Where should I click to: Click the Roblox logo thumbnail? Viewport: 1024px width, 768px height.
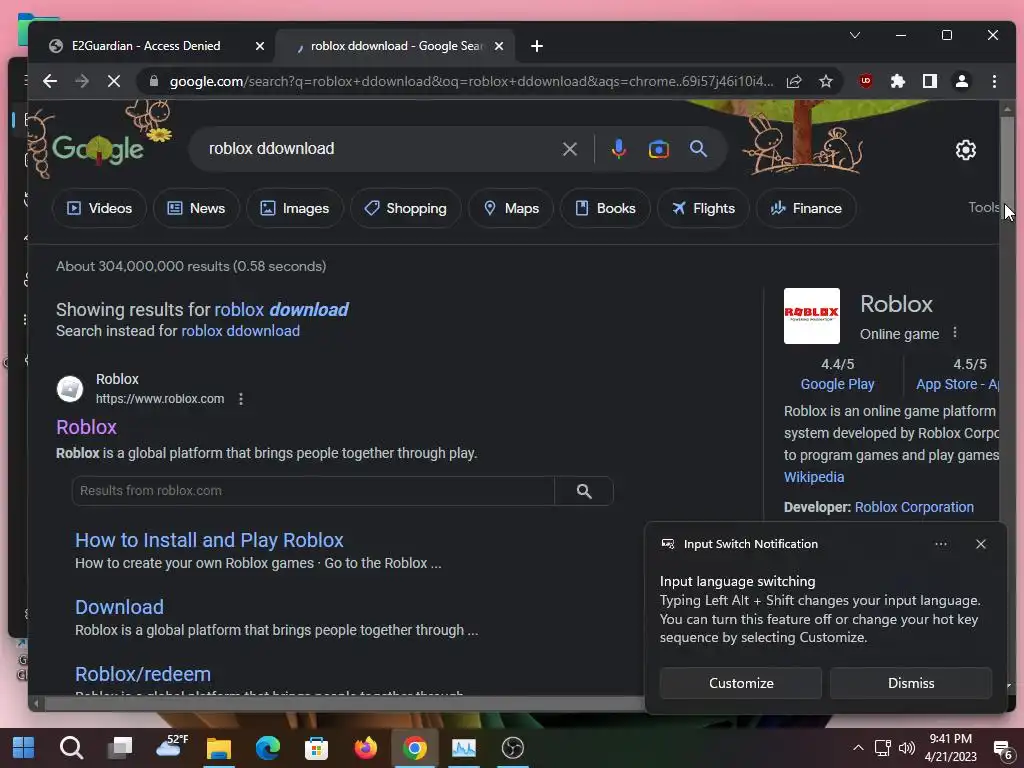click(812, 316)
